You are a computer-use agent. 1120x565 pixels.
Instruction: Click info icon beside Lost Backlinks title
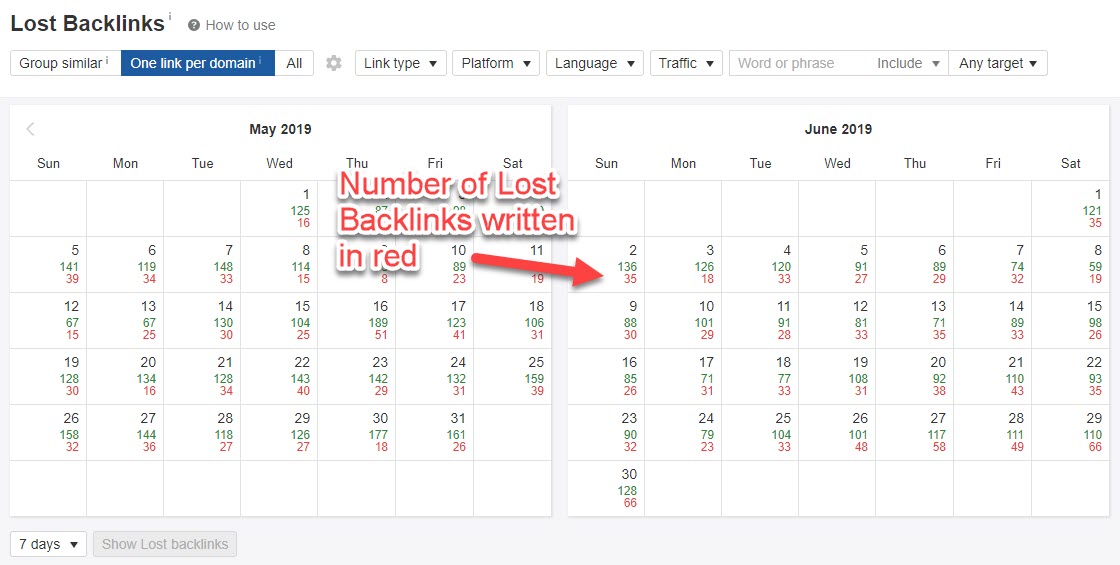(170, 17)
